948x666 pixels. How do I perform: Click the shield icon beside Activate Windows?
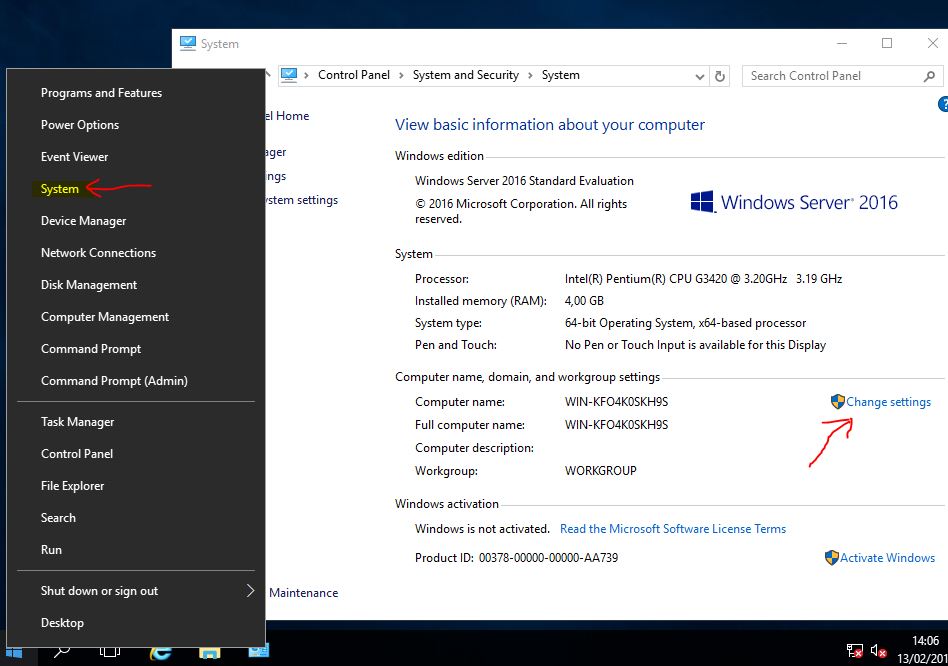tap(831, 557)
